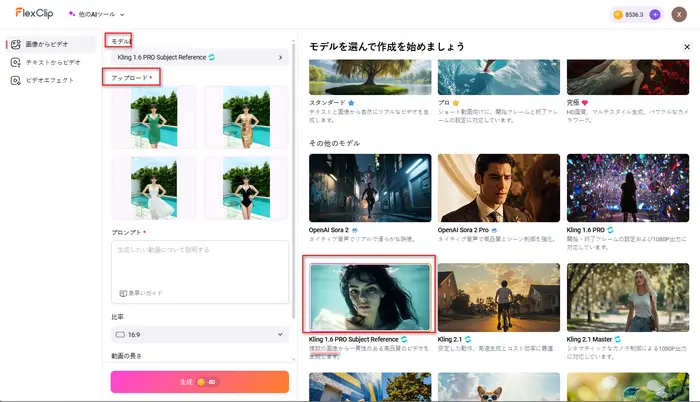
Task: Click the 生成 generate button
Action: (200, 382)
